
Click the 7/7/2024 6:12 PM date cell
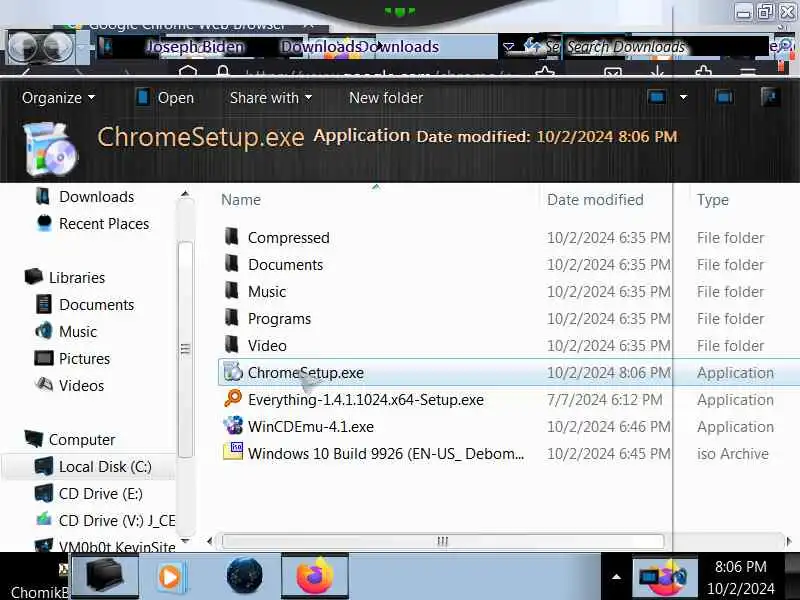click(x=605, y=400)
